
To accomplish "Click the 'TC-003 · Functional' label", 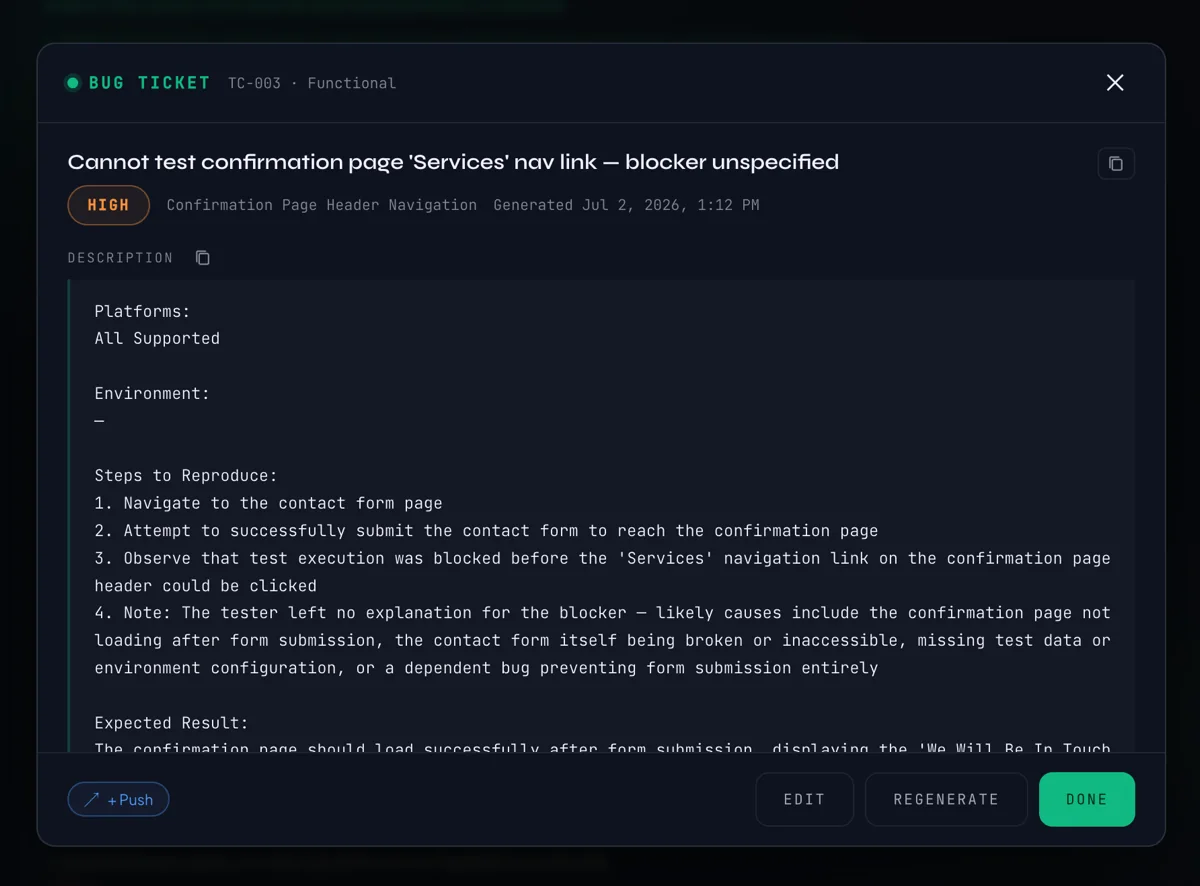I will click(x=312, y=83).
